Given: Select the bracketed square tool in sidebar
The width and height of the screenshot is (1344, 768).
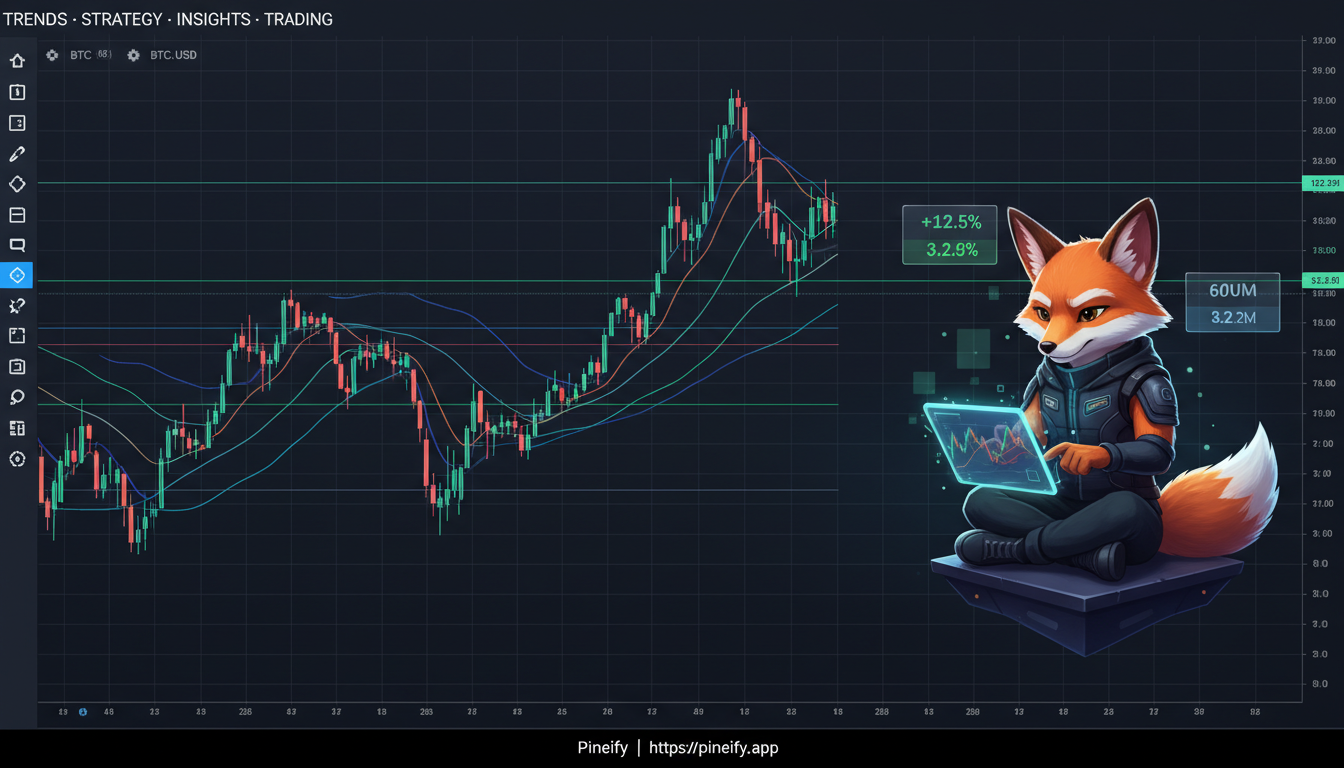Looking at the screenshot, I should (16, 335).
